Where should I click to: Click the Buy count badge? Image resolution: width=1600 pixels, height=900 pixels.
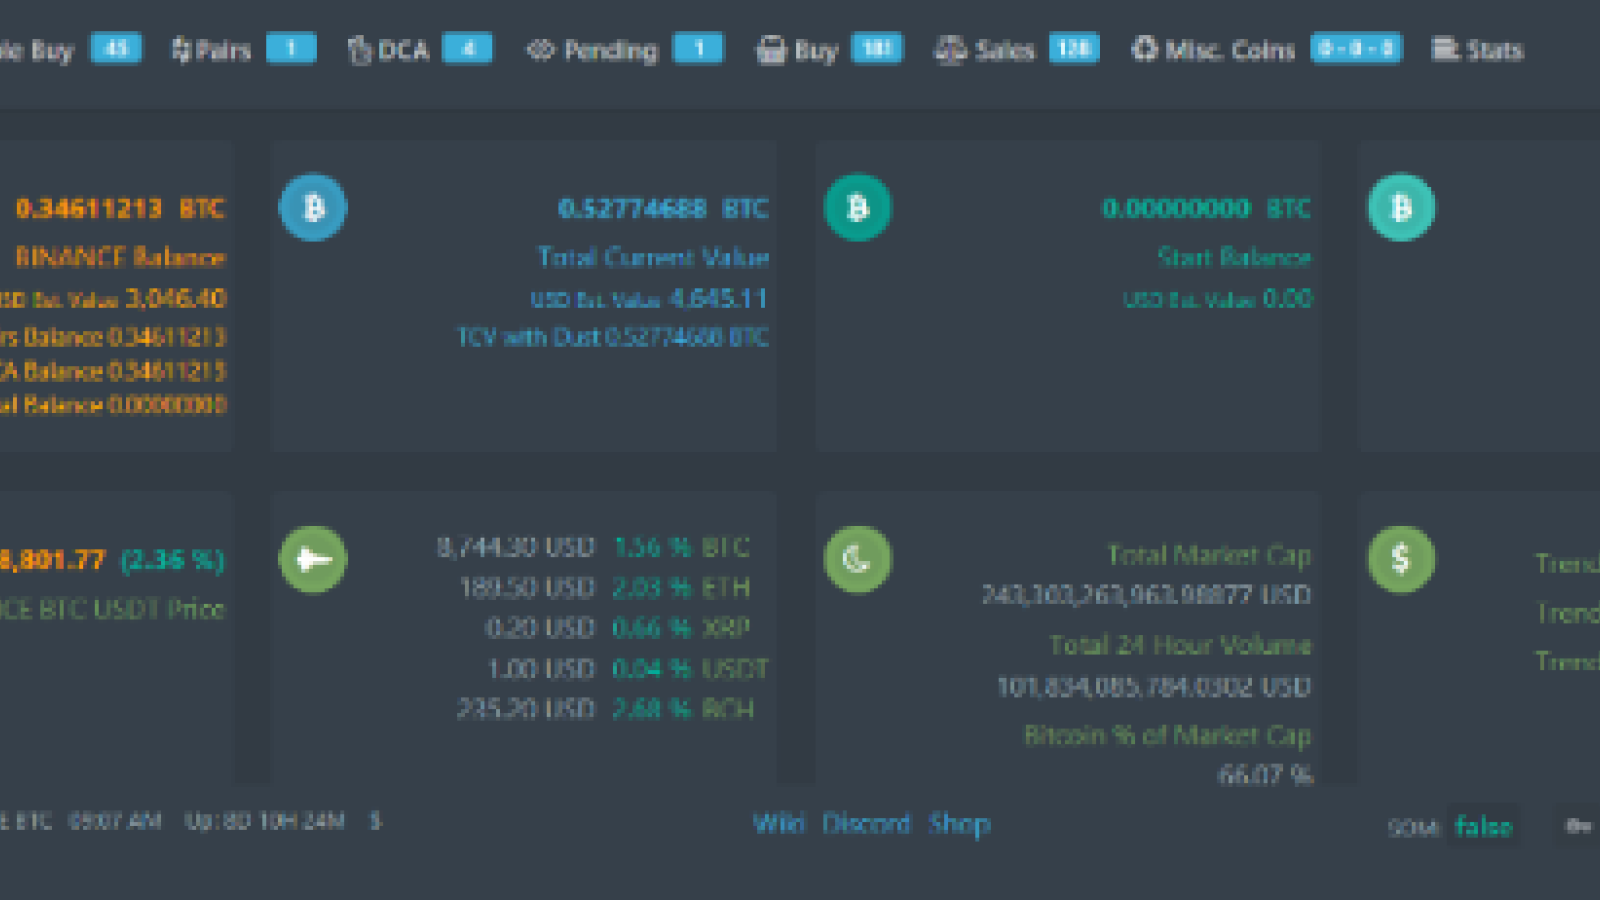click(x=877, y=49)
